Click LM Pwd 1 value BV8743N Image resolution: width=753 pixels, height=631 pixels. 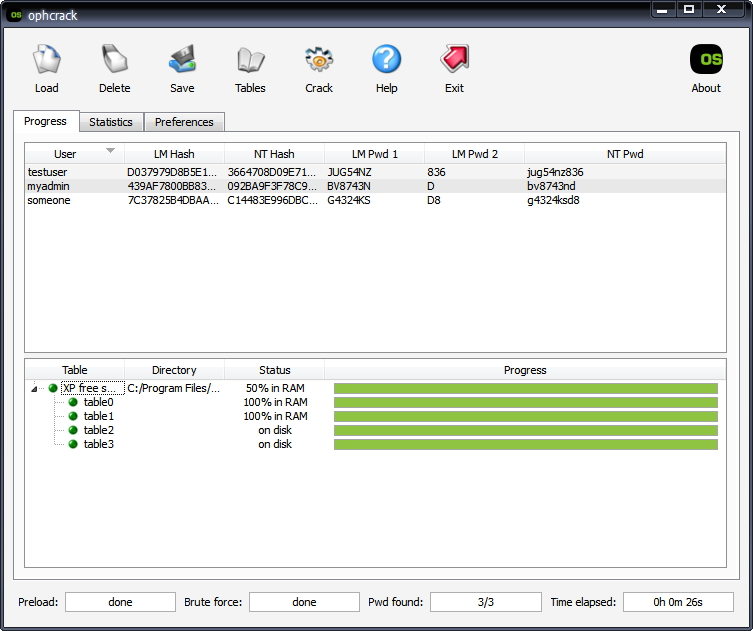[349, 186]
